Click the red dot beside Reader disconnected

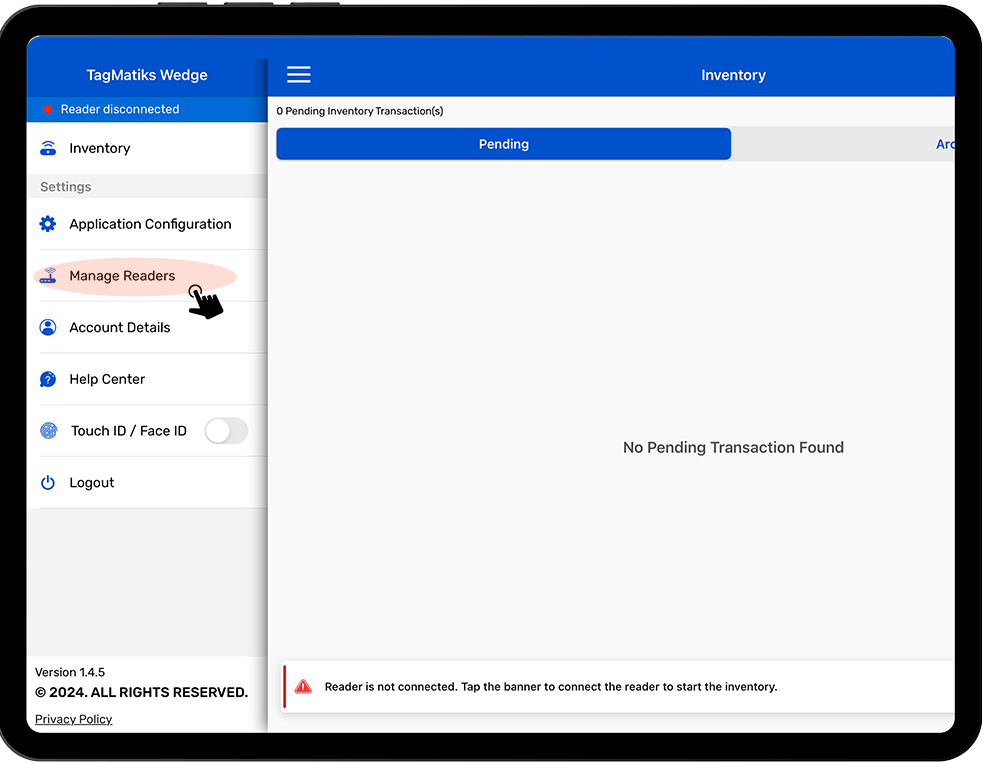tap(47, 110)
